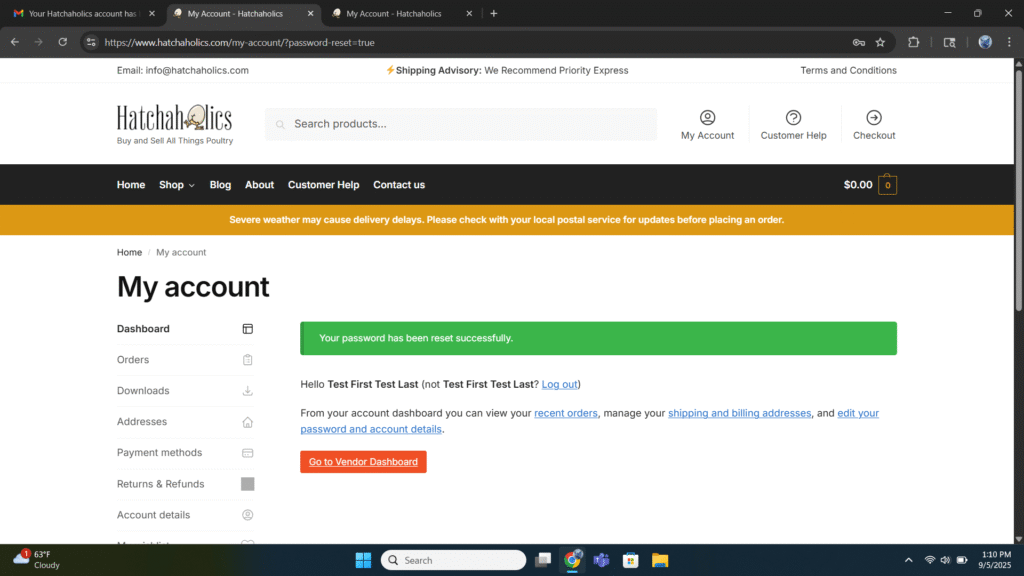Viewport: 1024px width, 576px height.
Task: Select Addresses in account sidebar
Action: tap(142, 422)
